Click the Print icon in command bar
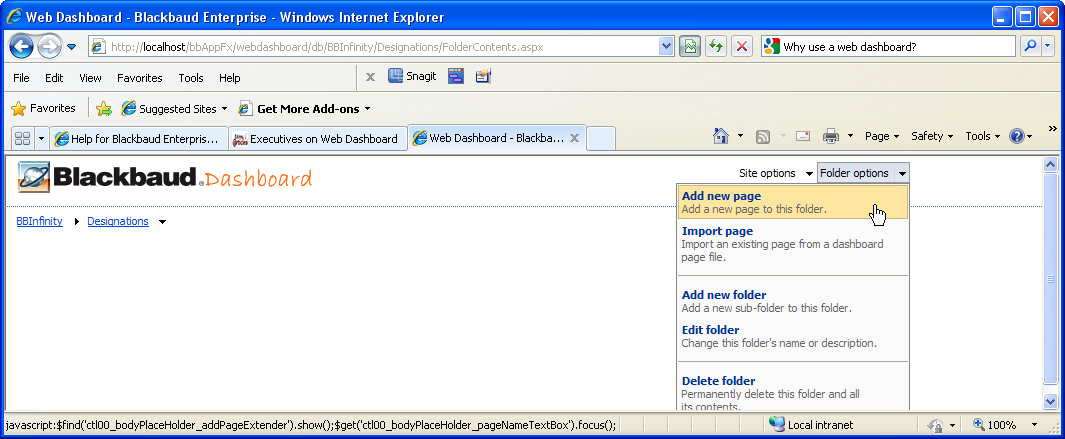Screen dimensions: 1065x439 830,137
